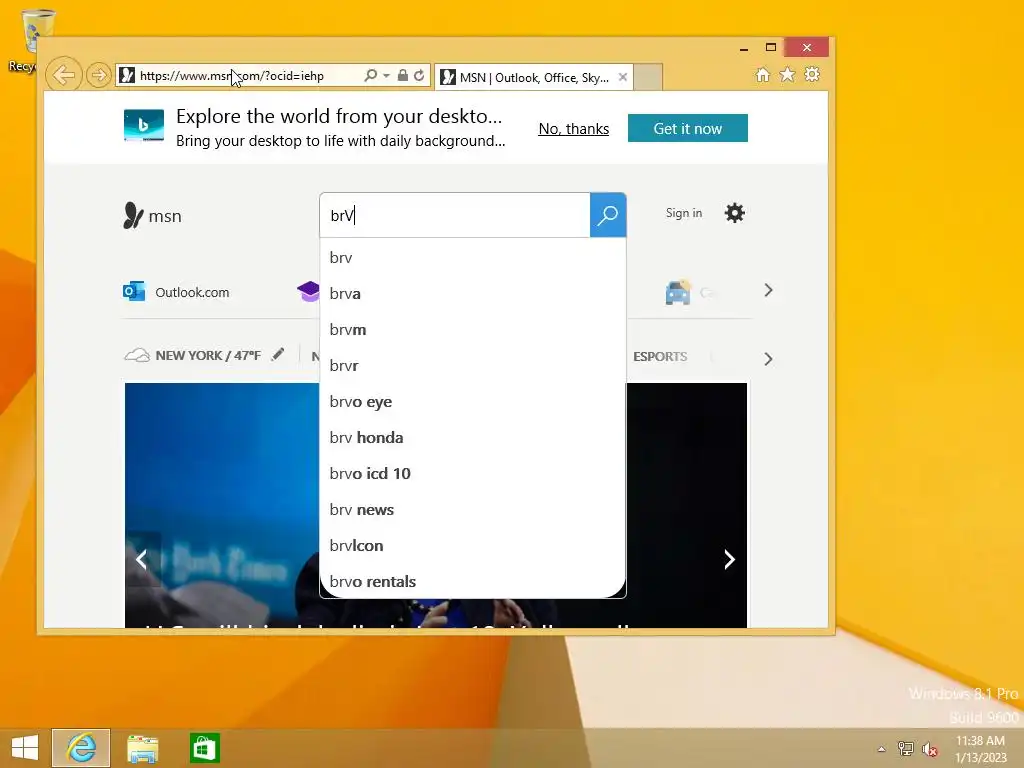This screenshot has width=1024, height=768.
Task: Expand news categories right chevron
Action: tap(769, 359)
